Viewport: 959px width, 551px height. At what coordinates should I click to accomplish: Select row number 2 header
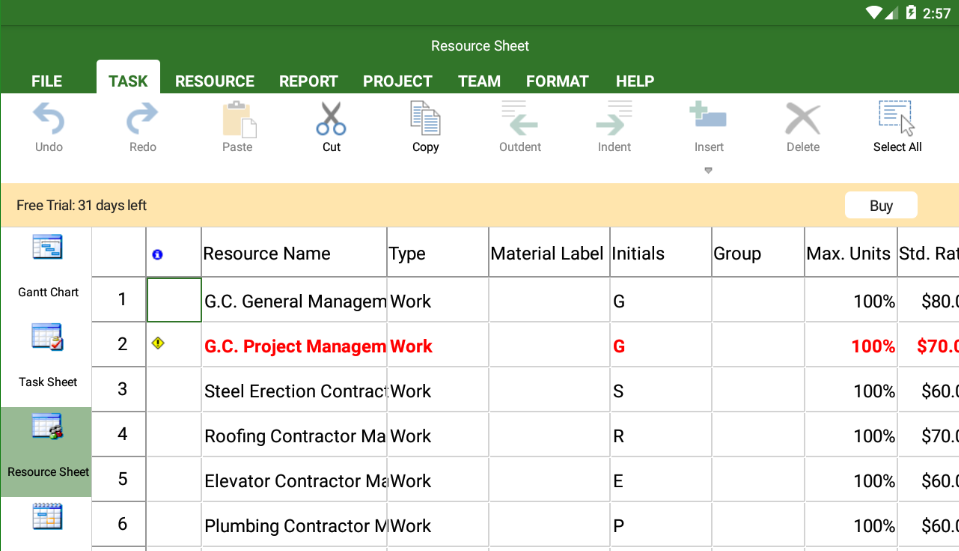[x=119, y=344]
